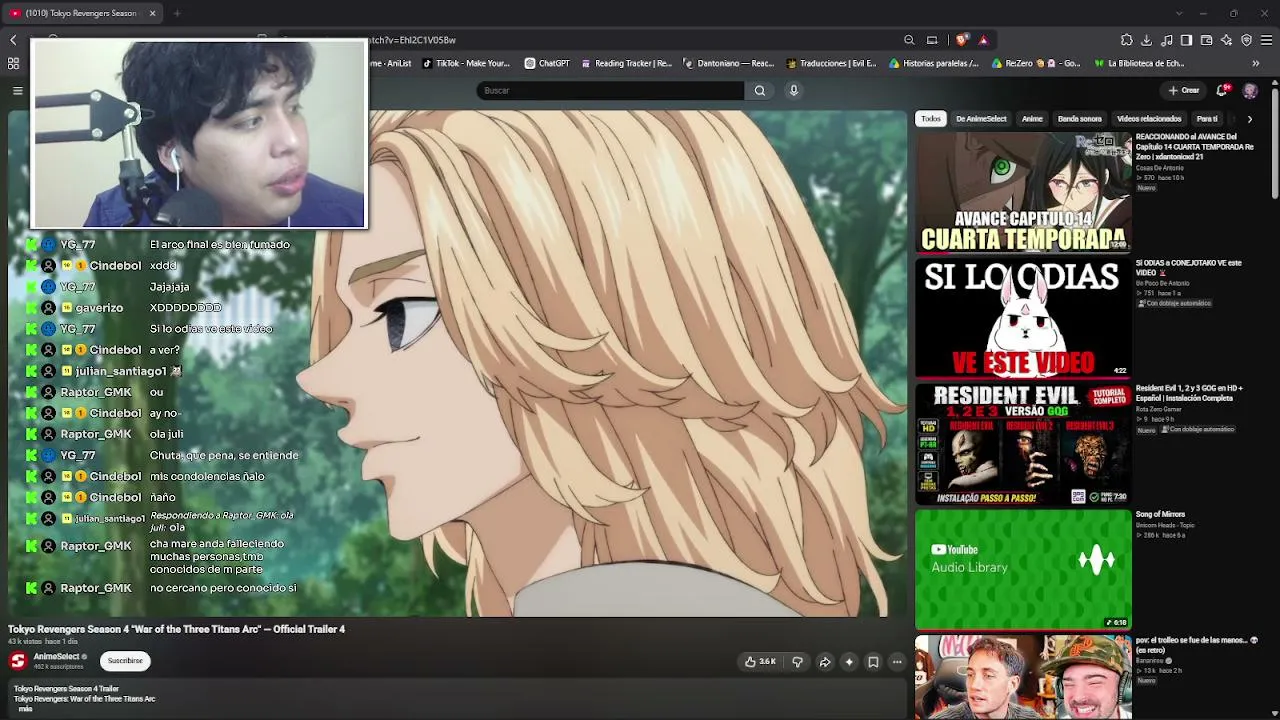Open the green Audio Library thumbnail
The width and height of the screenshot is (1280, 720).
click(1023, 570)
